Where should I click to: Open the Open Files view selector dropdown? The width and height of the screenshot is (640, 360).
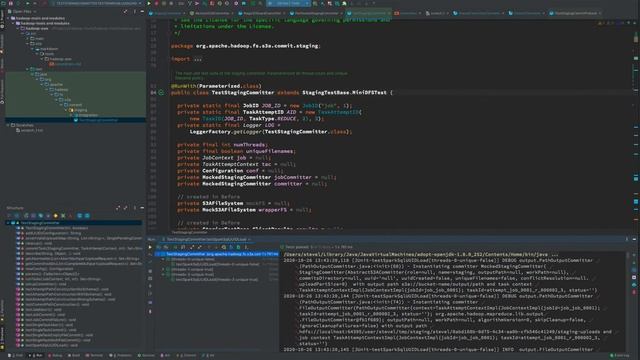[x=25, y=11]
